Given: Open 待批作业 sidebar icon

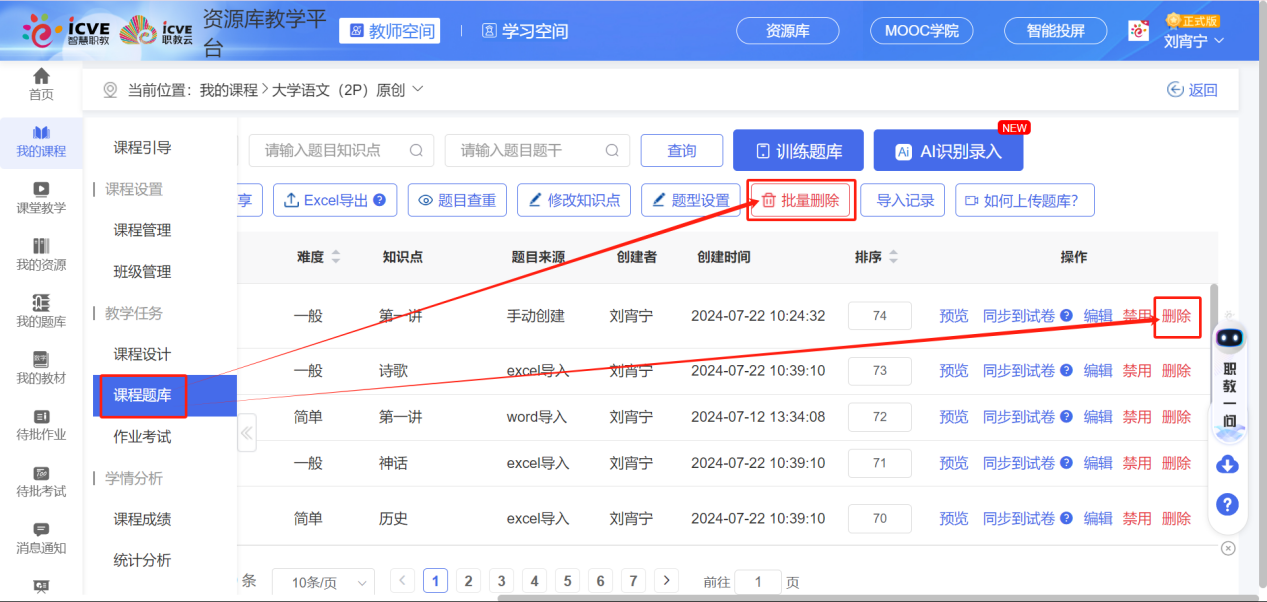Looking at the screenshot, I should click(41, 424).
